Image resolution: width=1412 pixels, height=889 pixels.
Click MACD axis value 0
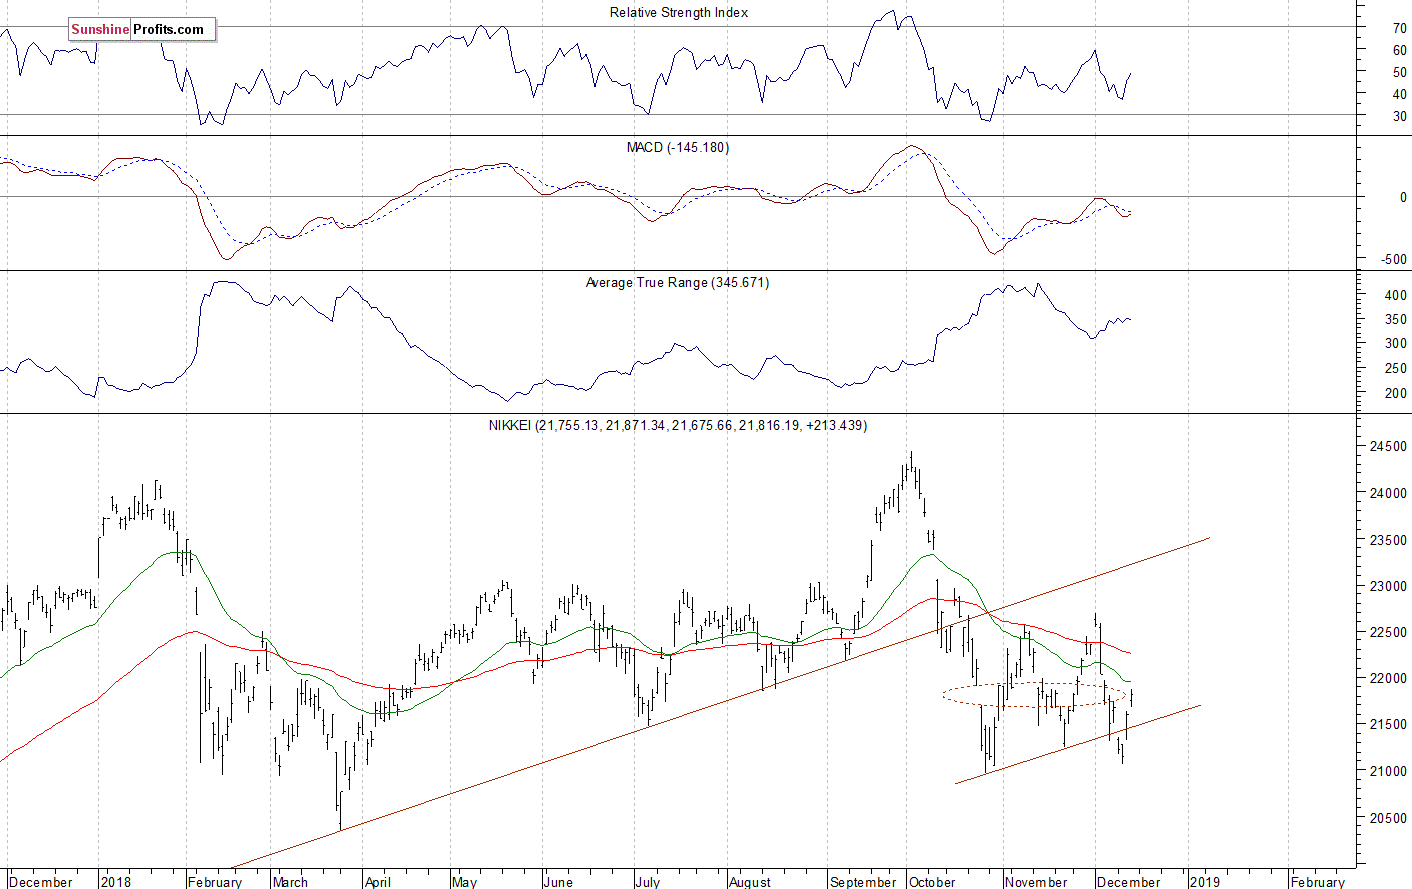tap(1403, 198)
